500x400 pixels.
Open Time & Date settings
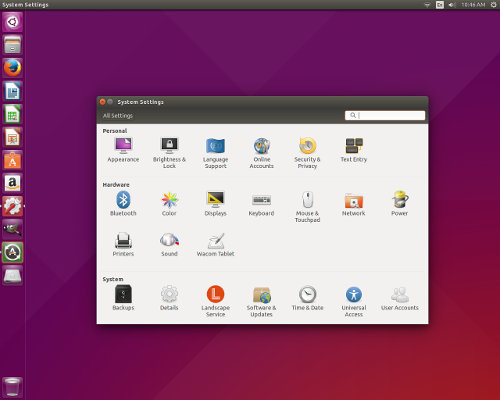307,298
